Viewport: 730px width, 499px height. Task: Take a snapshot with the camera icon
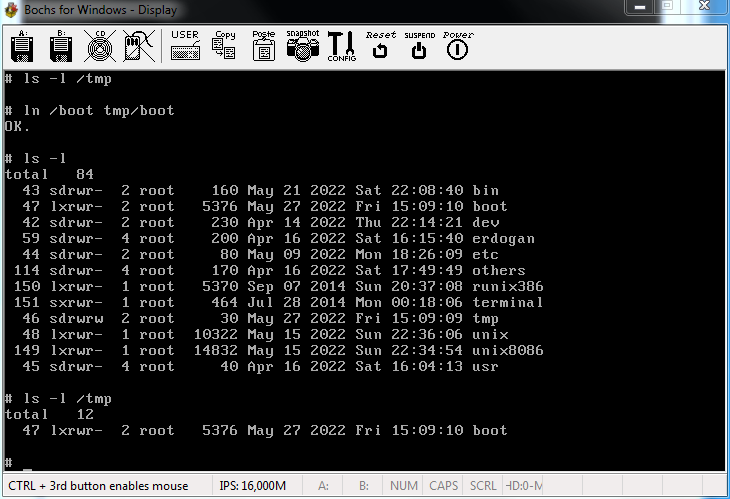(302, 46)
